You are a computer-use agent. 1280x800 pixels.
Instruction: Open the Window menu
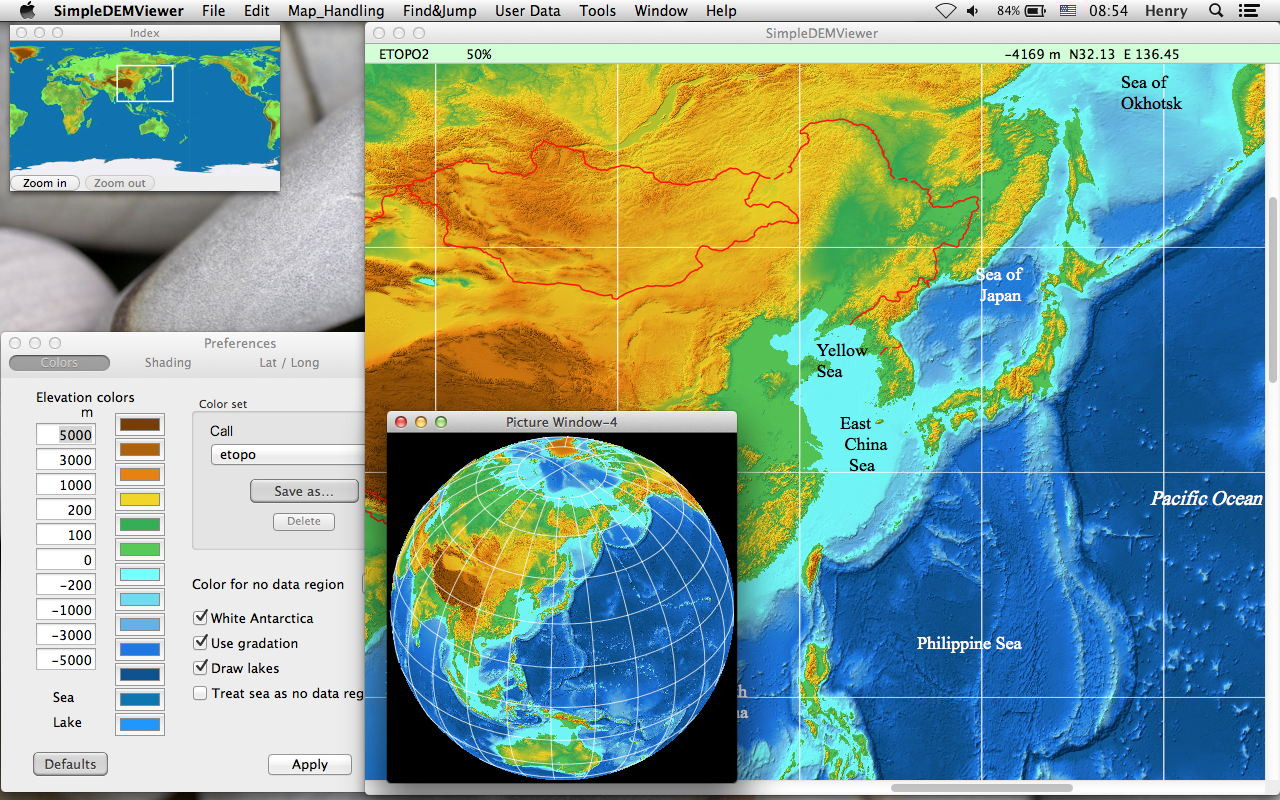point(661,11)
